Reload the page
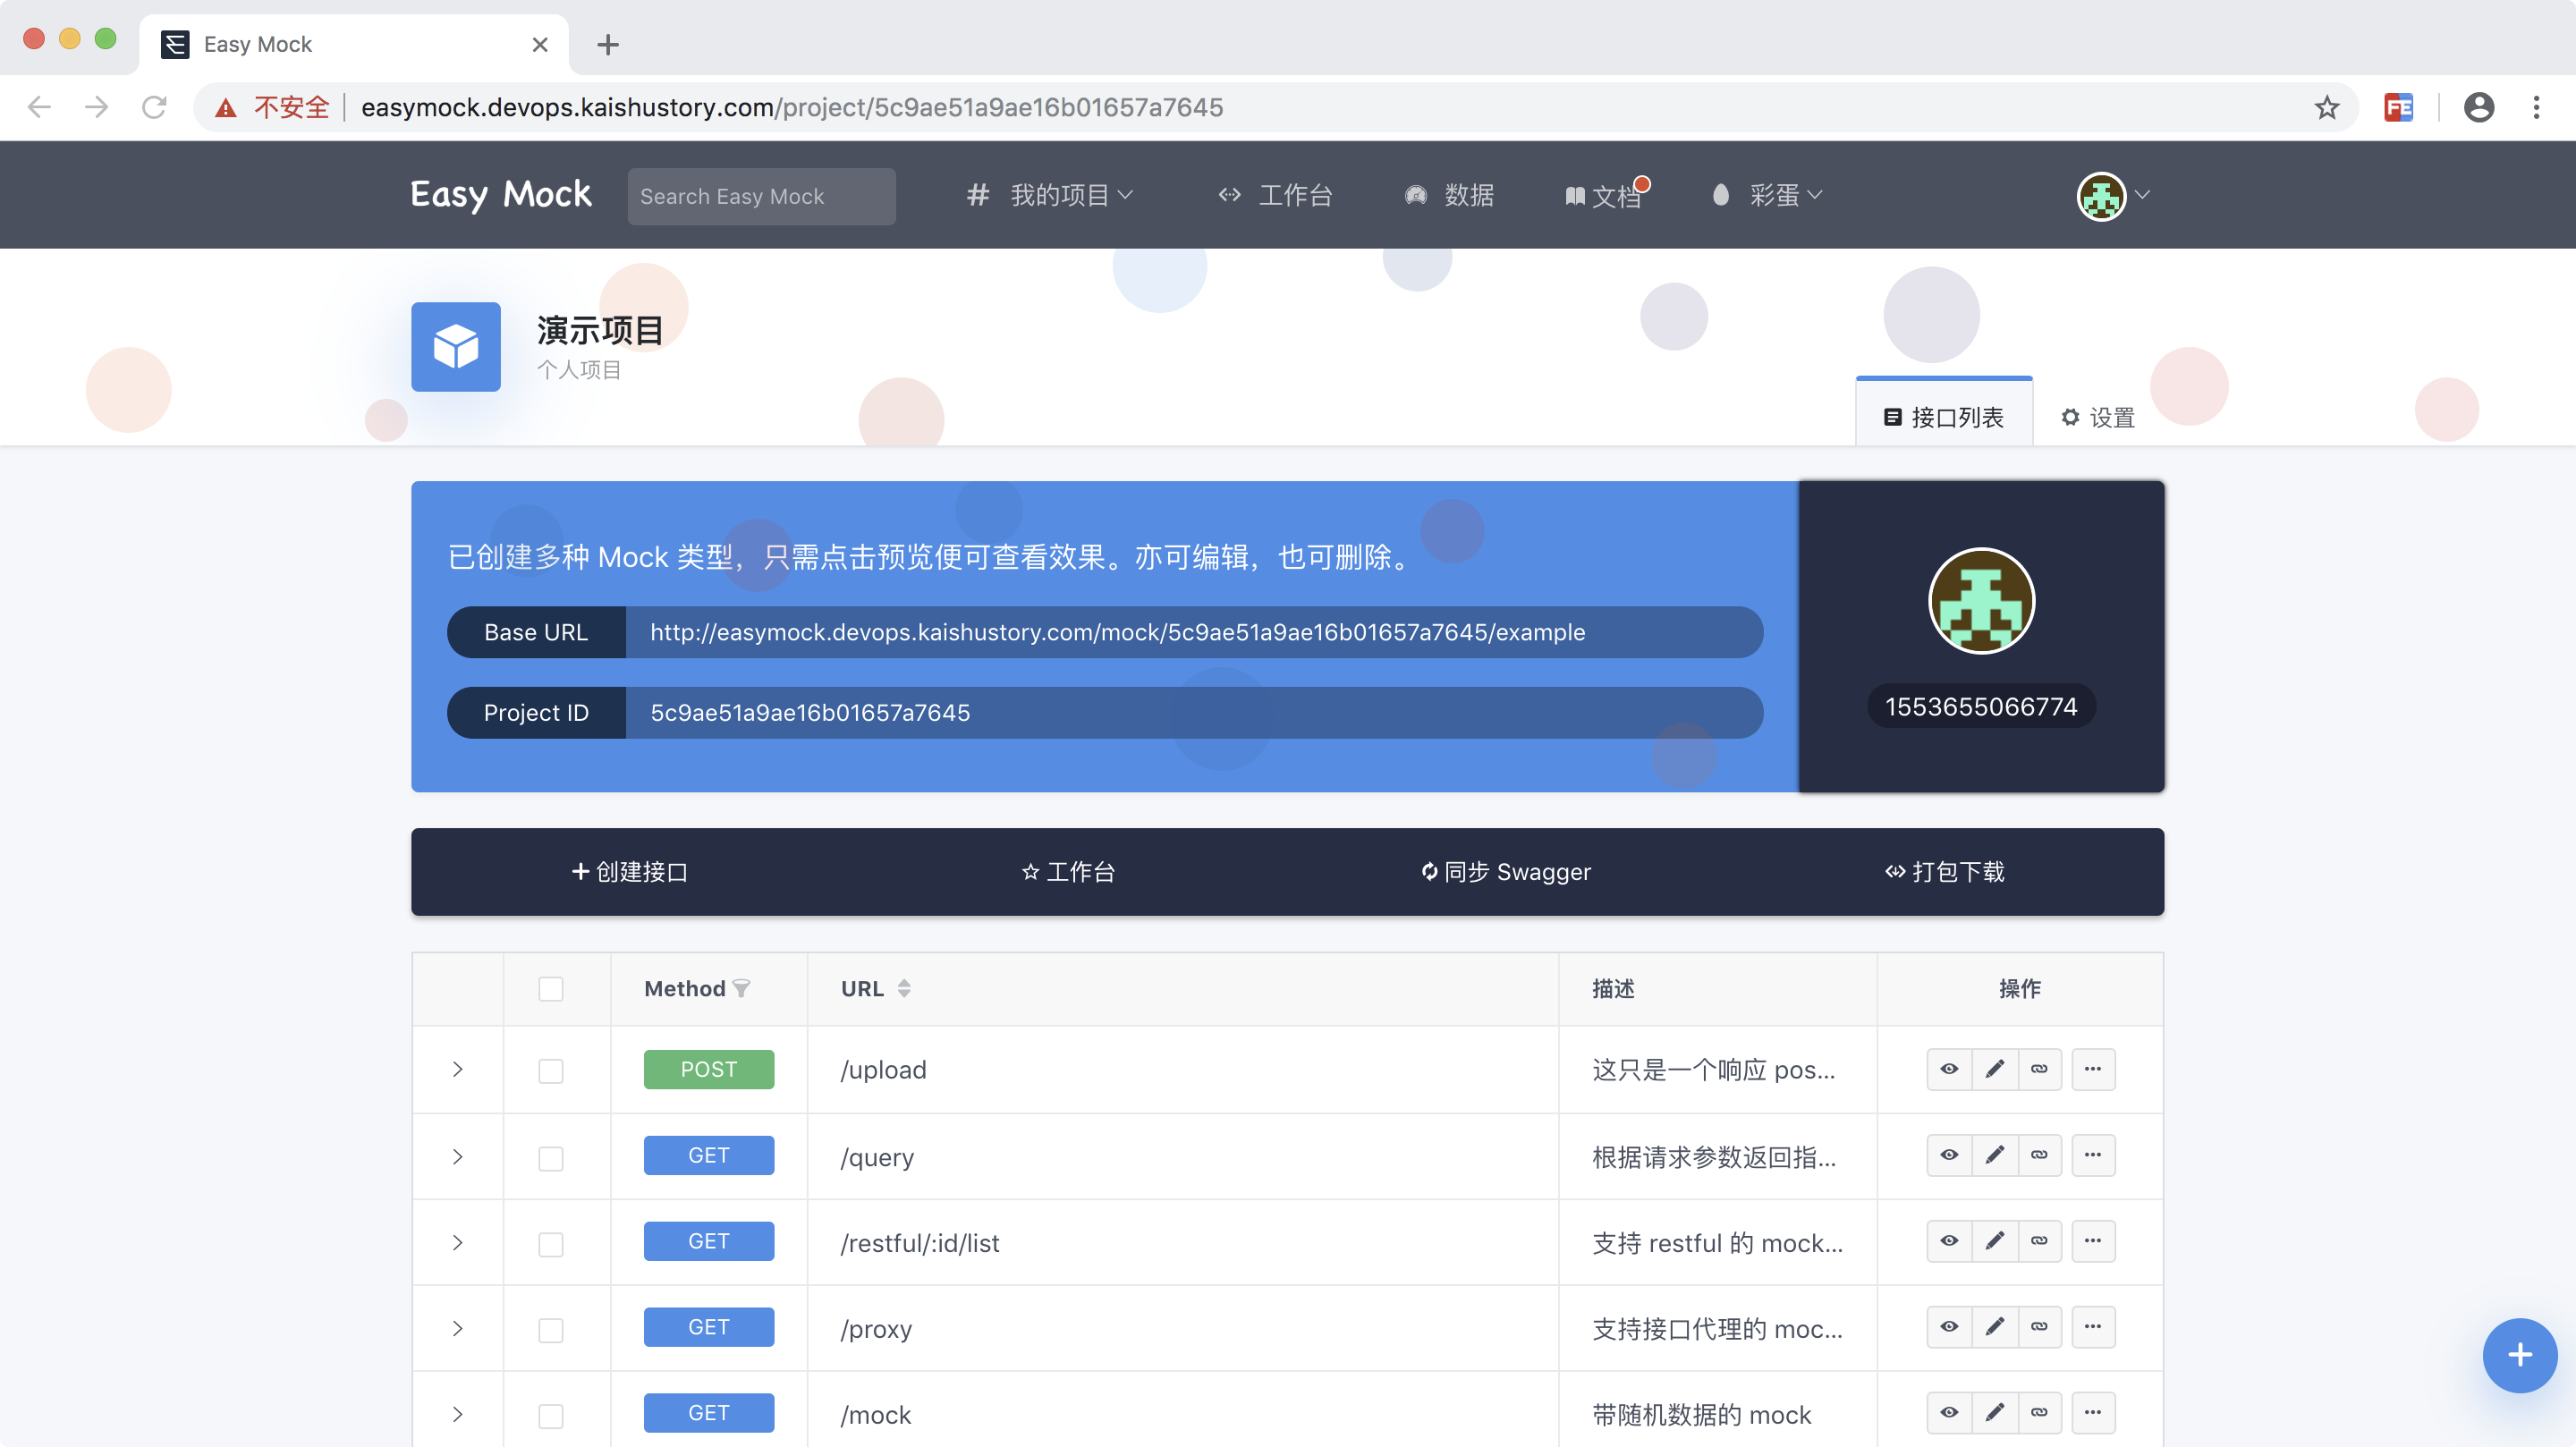 (x=154, y=107)
